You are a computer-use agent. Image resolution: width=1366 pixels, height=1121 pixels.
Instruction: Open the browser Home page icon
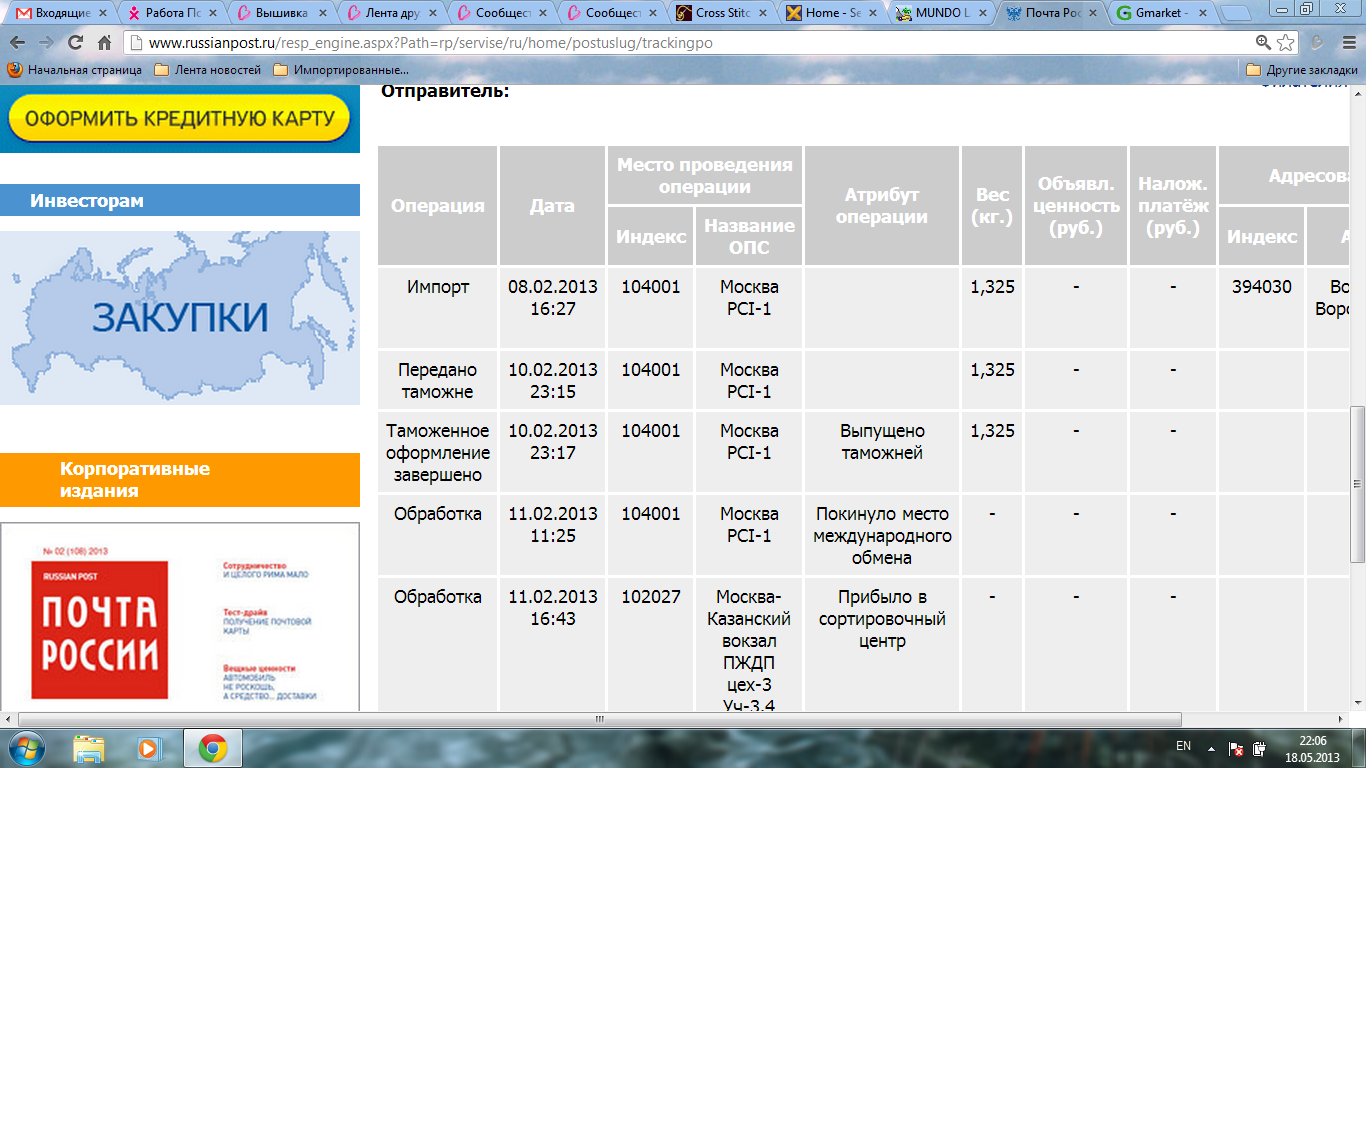point(104,43)
